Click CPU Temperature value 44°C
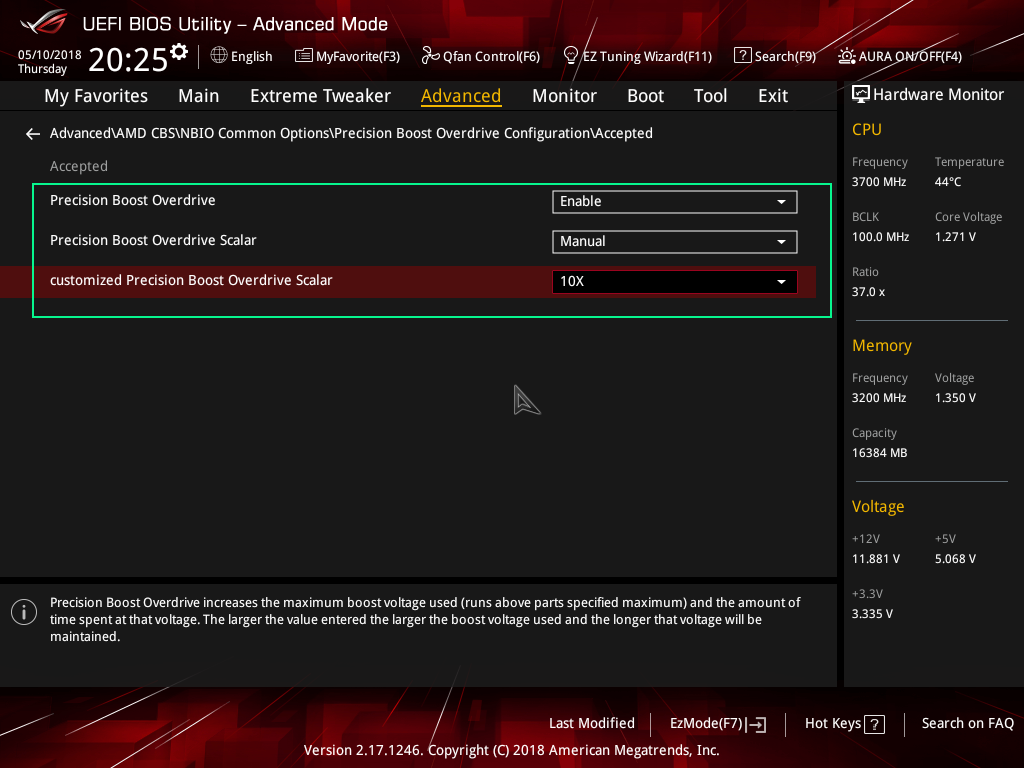The height and width of the screenshot is (768, 1024). pos(948,182)
